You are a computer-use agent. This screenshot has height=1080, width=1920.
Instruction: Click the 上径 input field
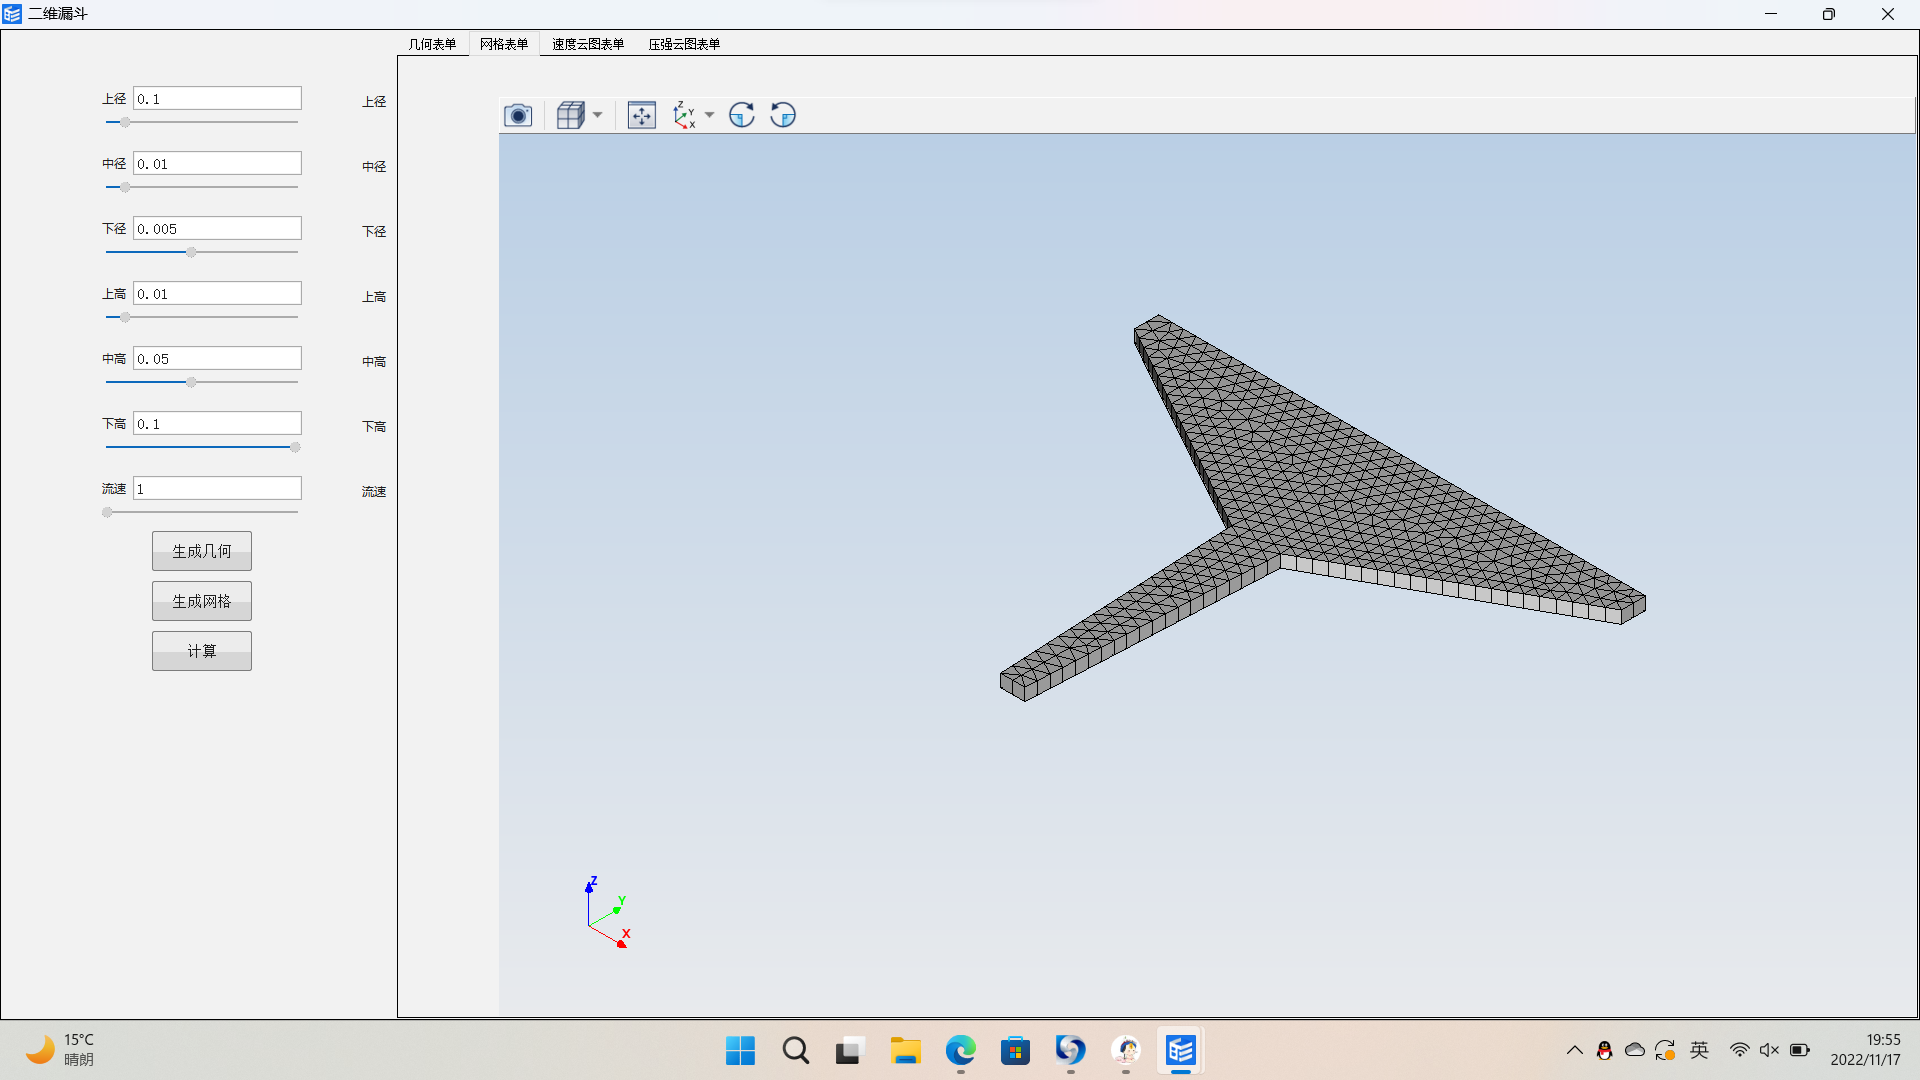(x=217, y=99)
